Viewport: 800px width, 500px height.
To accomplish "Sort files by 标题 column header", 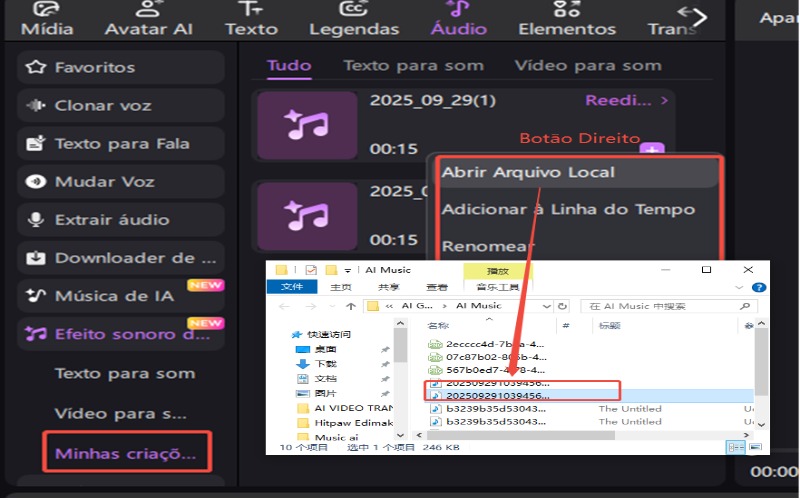I will pyautogui.click(x=610, y=326).
